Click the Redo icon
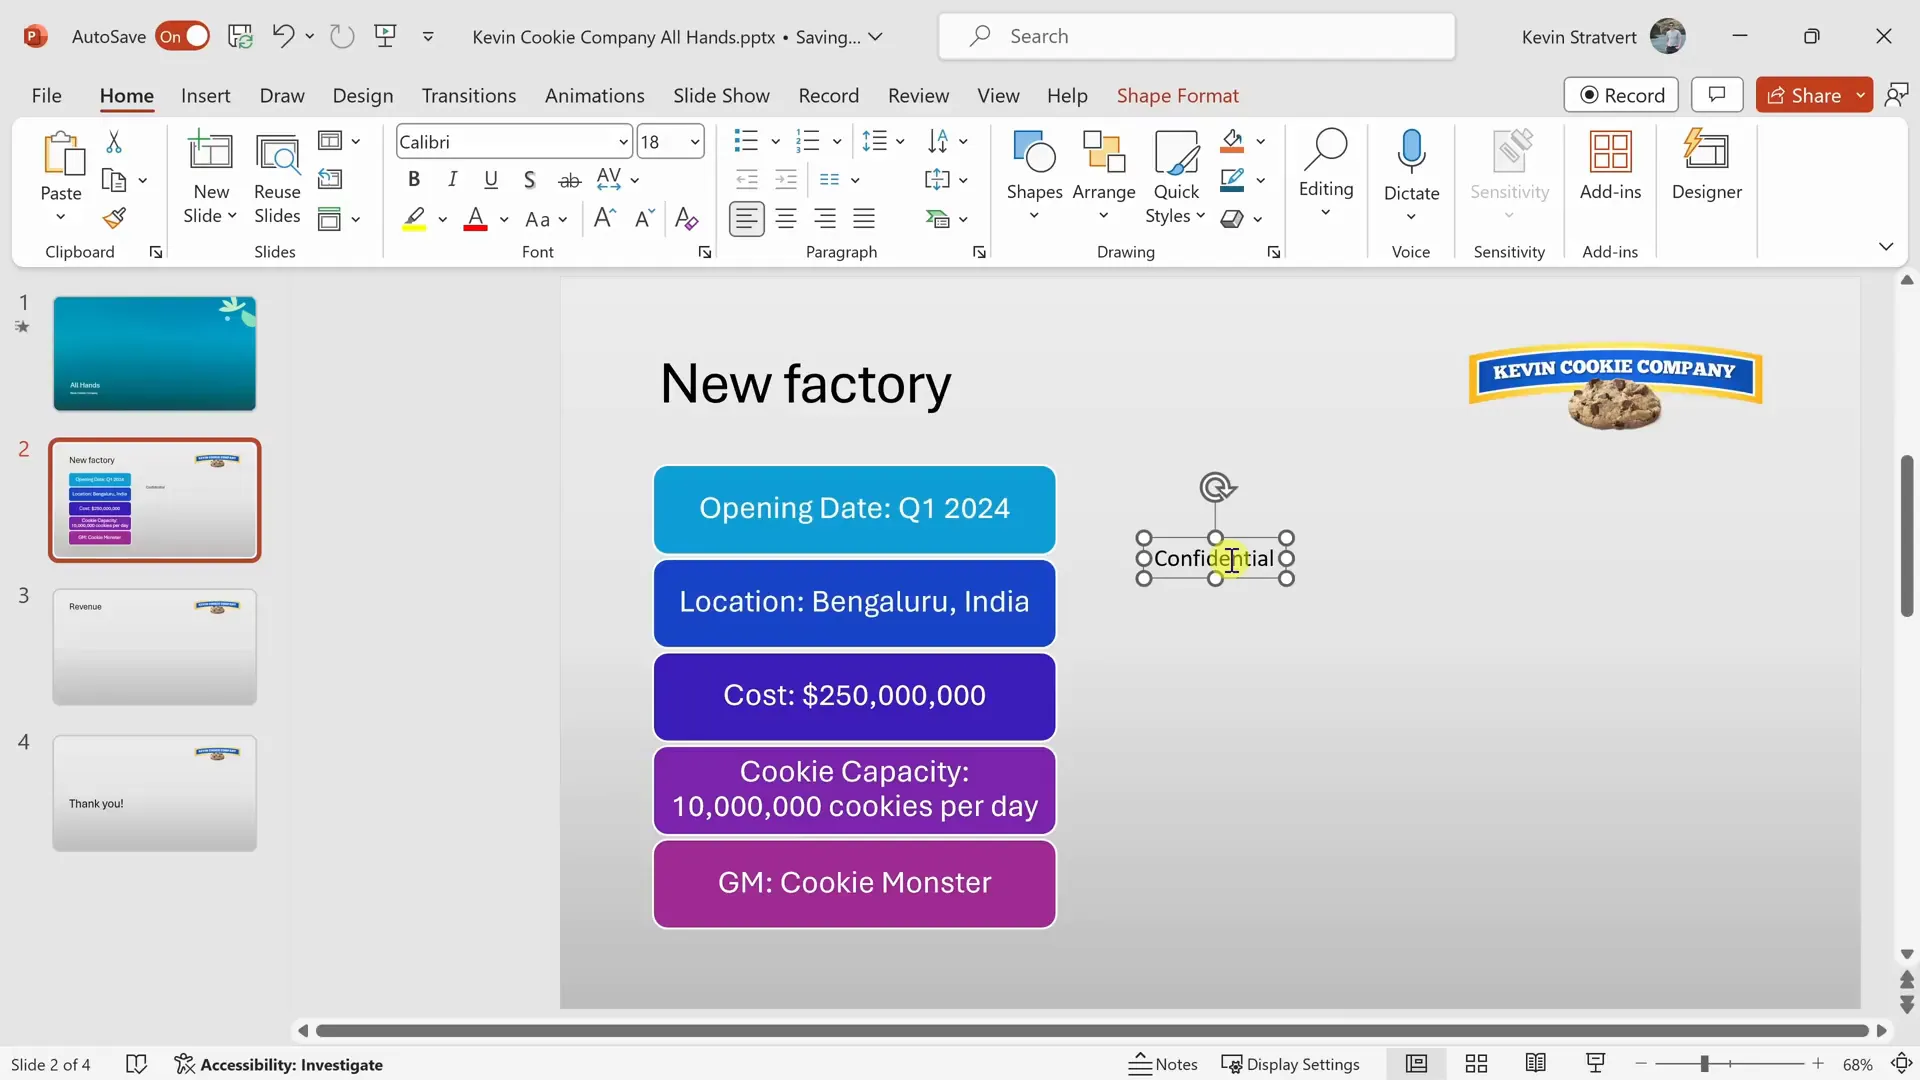The height and width of the screenshot is (1080, 1920). pyautogui.click(x=343, y=36)
